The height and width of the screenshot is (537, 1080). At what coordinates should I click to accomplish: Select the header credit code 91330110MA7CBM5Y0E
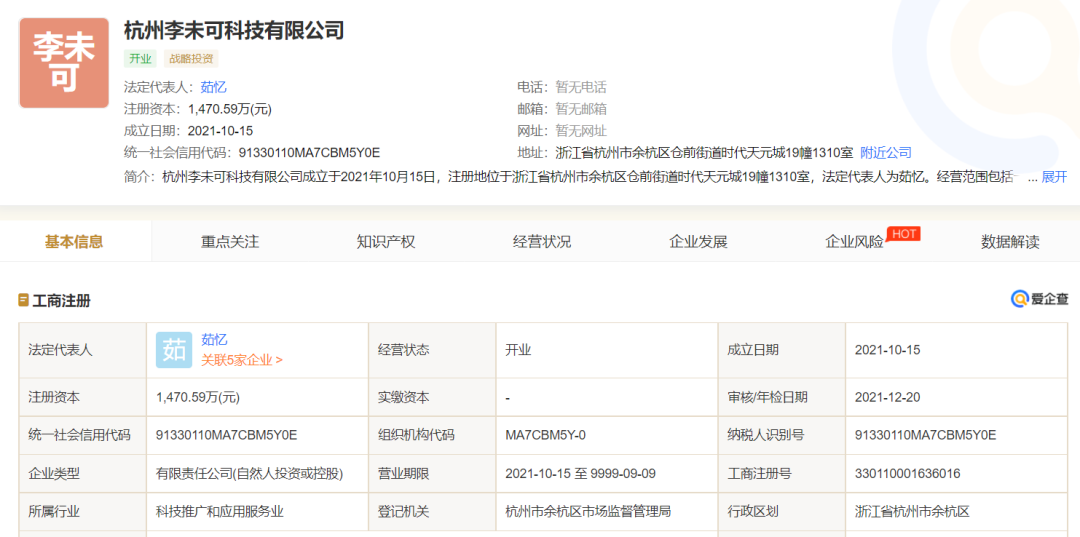point(309,153)
